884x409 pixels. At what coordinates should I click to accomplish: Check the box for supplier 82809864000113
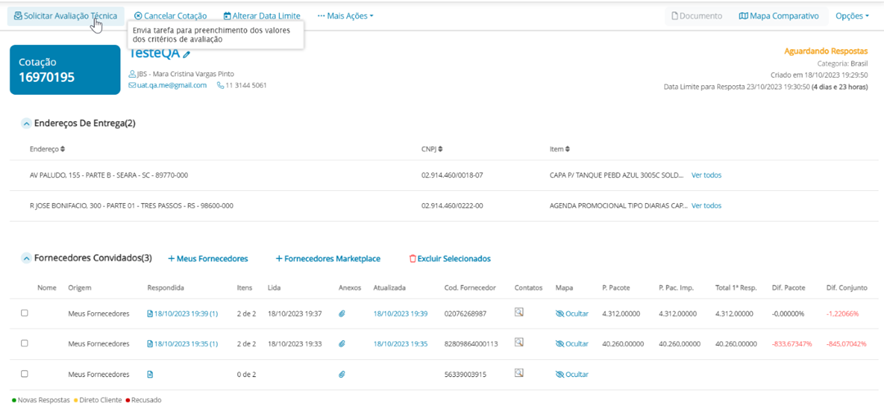click(24, 343)
